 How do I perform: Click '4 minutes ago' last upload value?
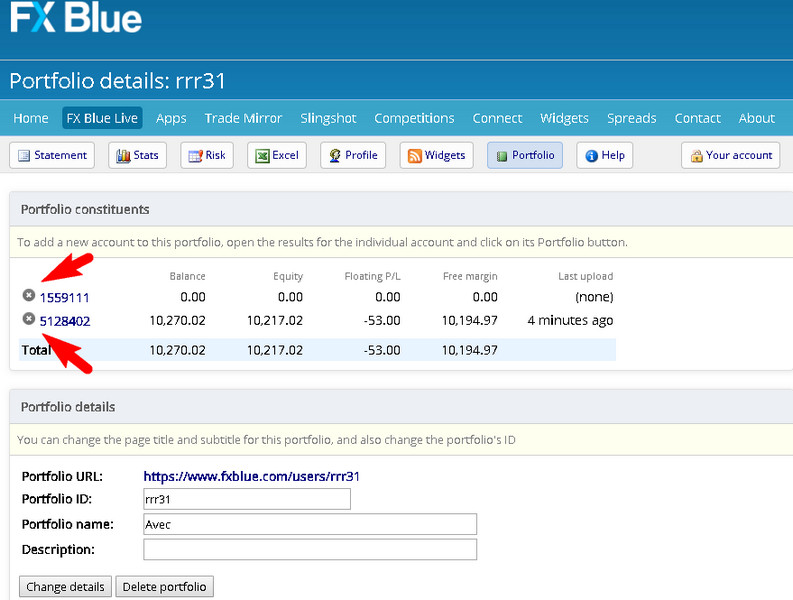(570, 321)
